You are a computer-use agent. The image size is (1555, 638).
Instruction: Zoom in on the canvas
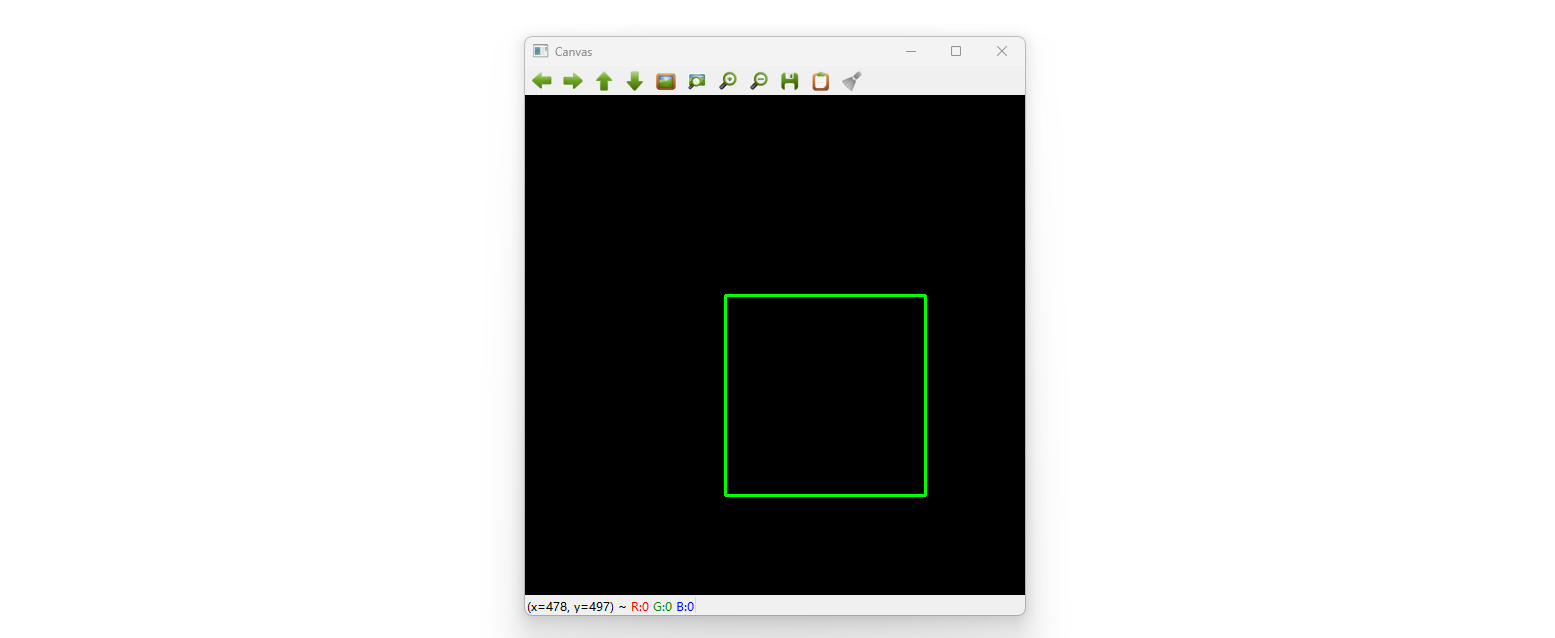(728, 81)
